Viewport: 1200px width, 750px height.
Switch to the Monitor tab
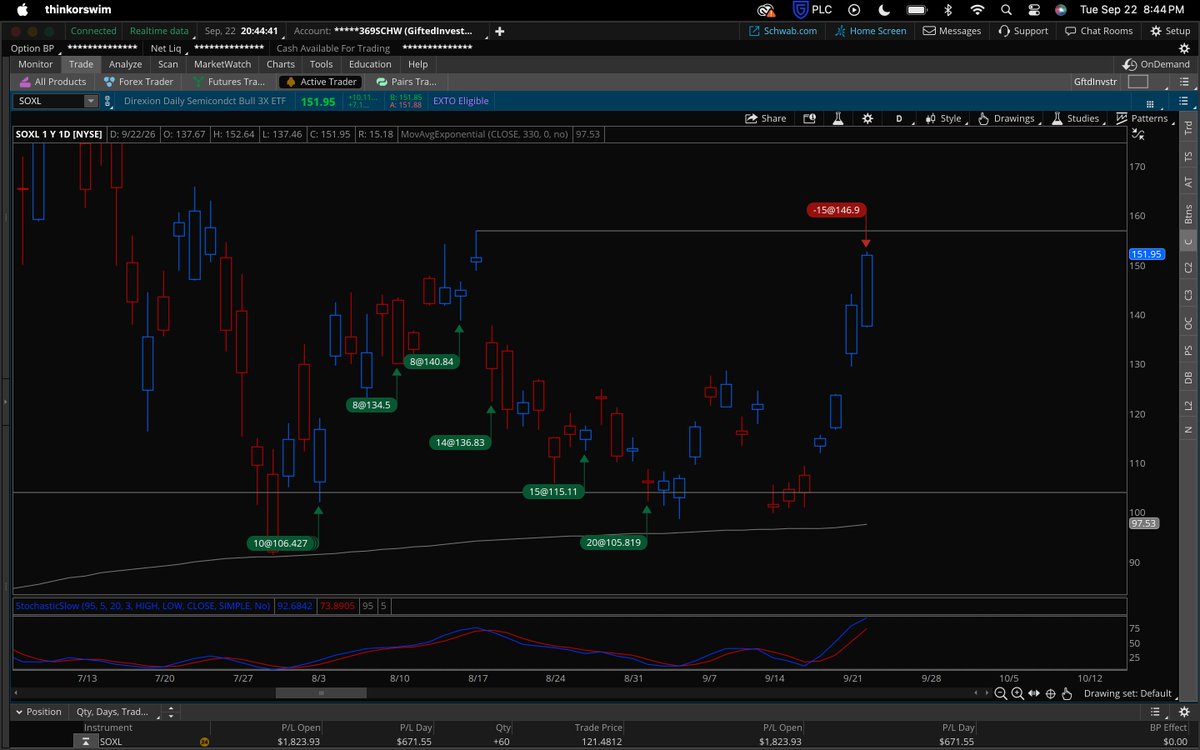[35, 64]
